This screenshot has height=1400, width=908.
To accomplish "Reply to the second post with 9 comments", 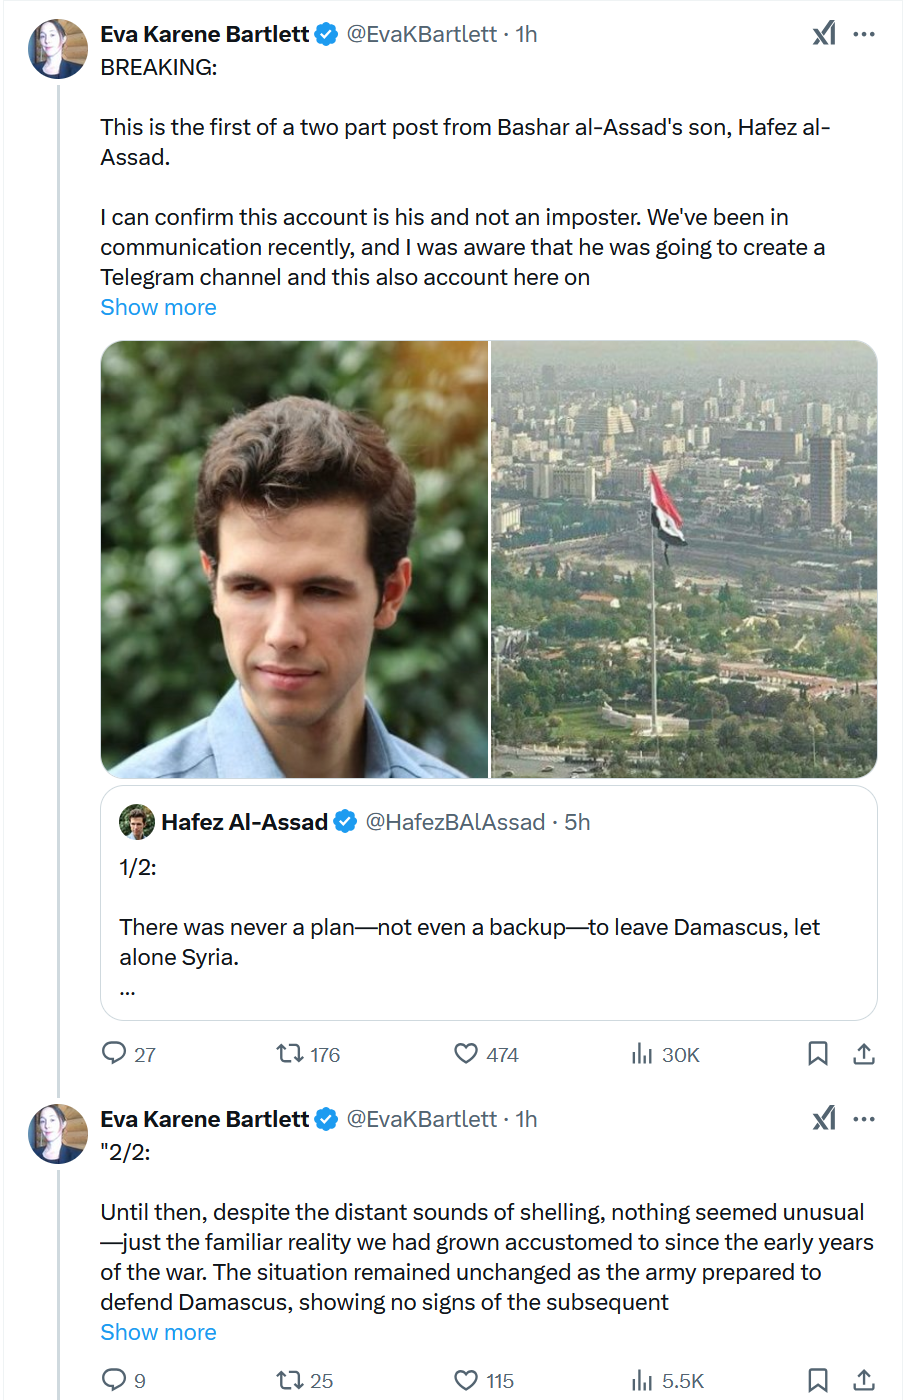I will 115,1380.
